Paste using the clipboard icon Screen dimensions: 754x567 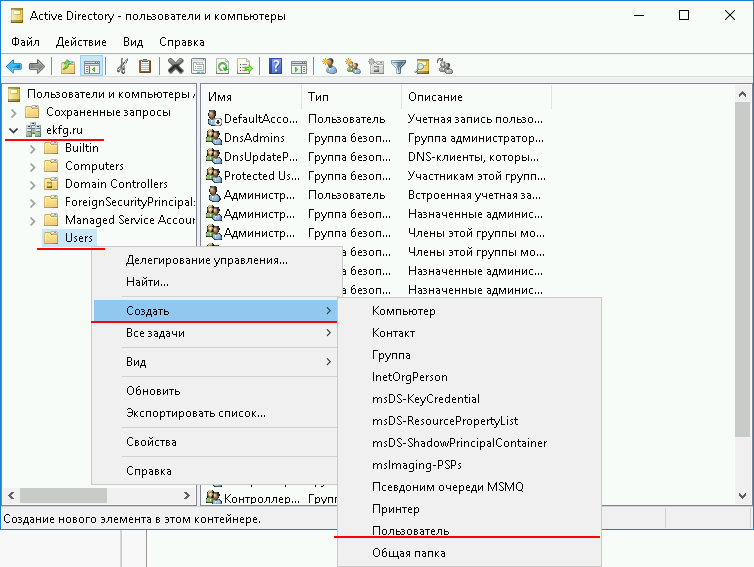(145, 66)
